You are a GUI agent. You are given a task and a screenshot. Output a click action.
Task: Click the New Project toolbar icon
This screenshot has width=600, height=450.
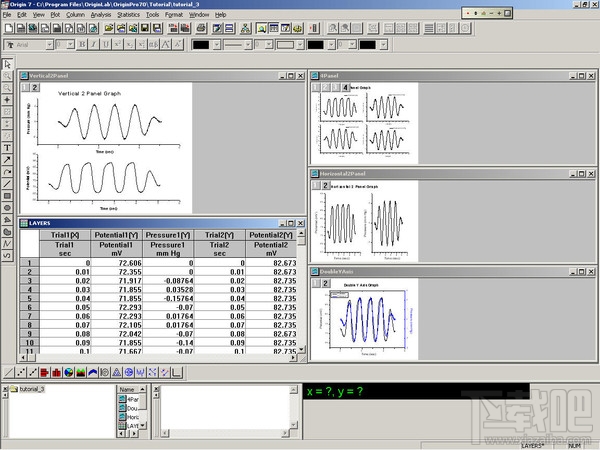(x=8, y=29)
